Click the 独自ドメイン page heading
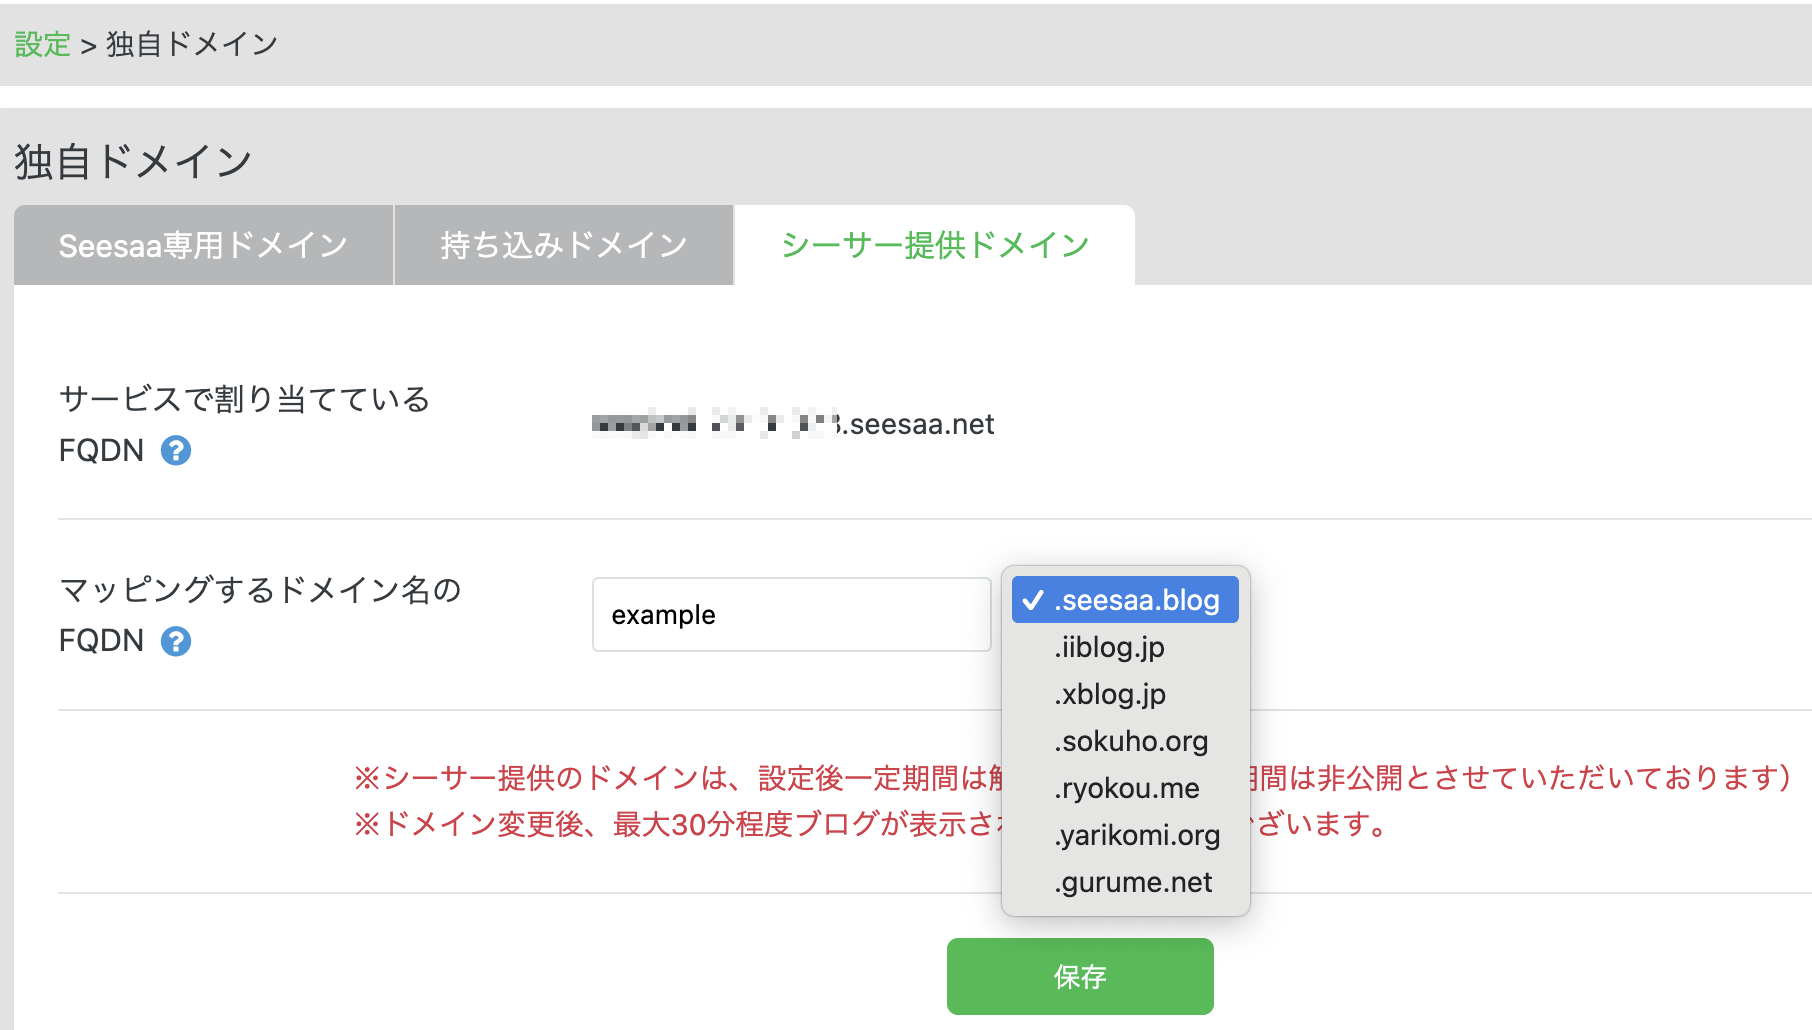 133,159
